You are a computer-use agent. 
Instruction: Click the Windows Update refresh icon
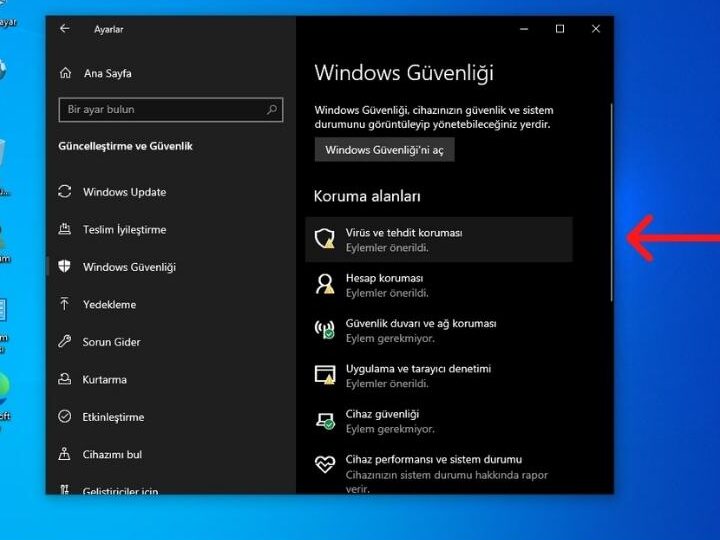(65, 191)
